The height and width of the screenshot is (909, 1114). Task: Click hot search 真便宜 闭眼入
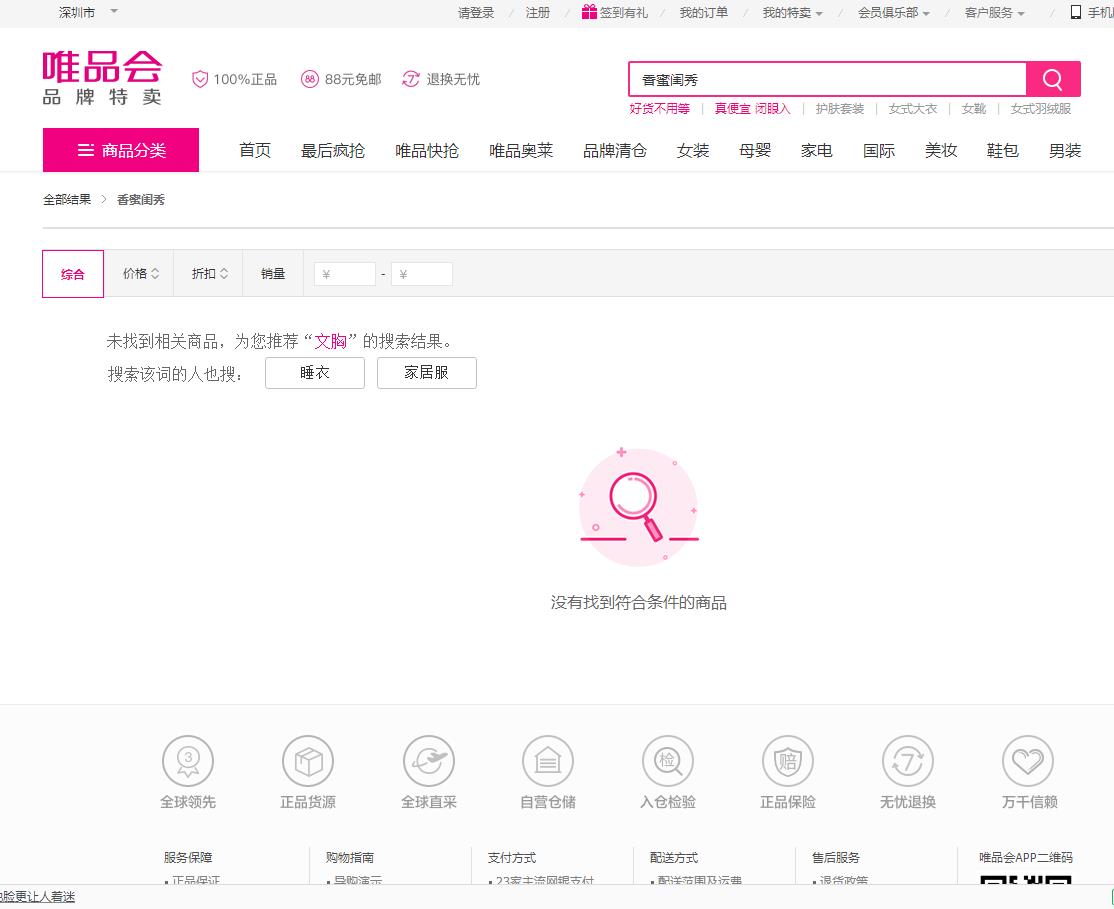[x=752, y=109]
